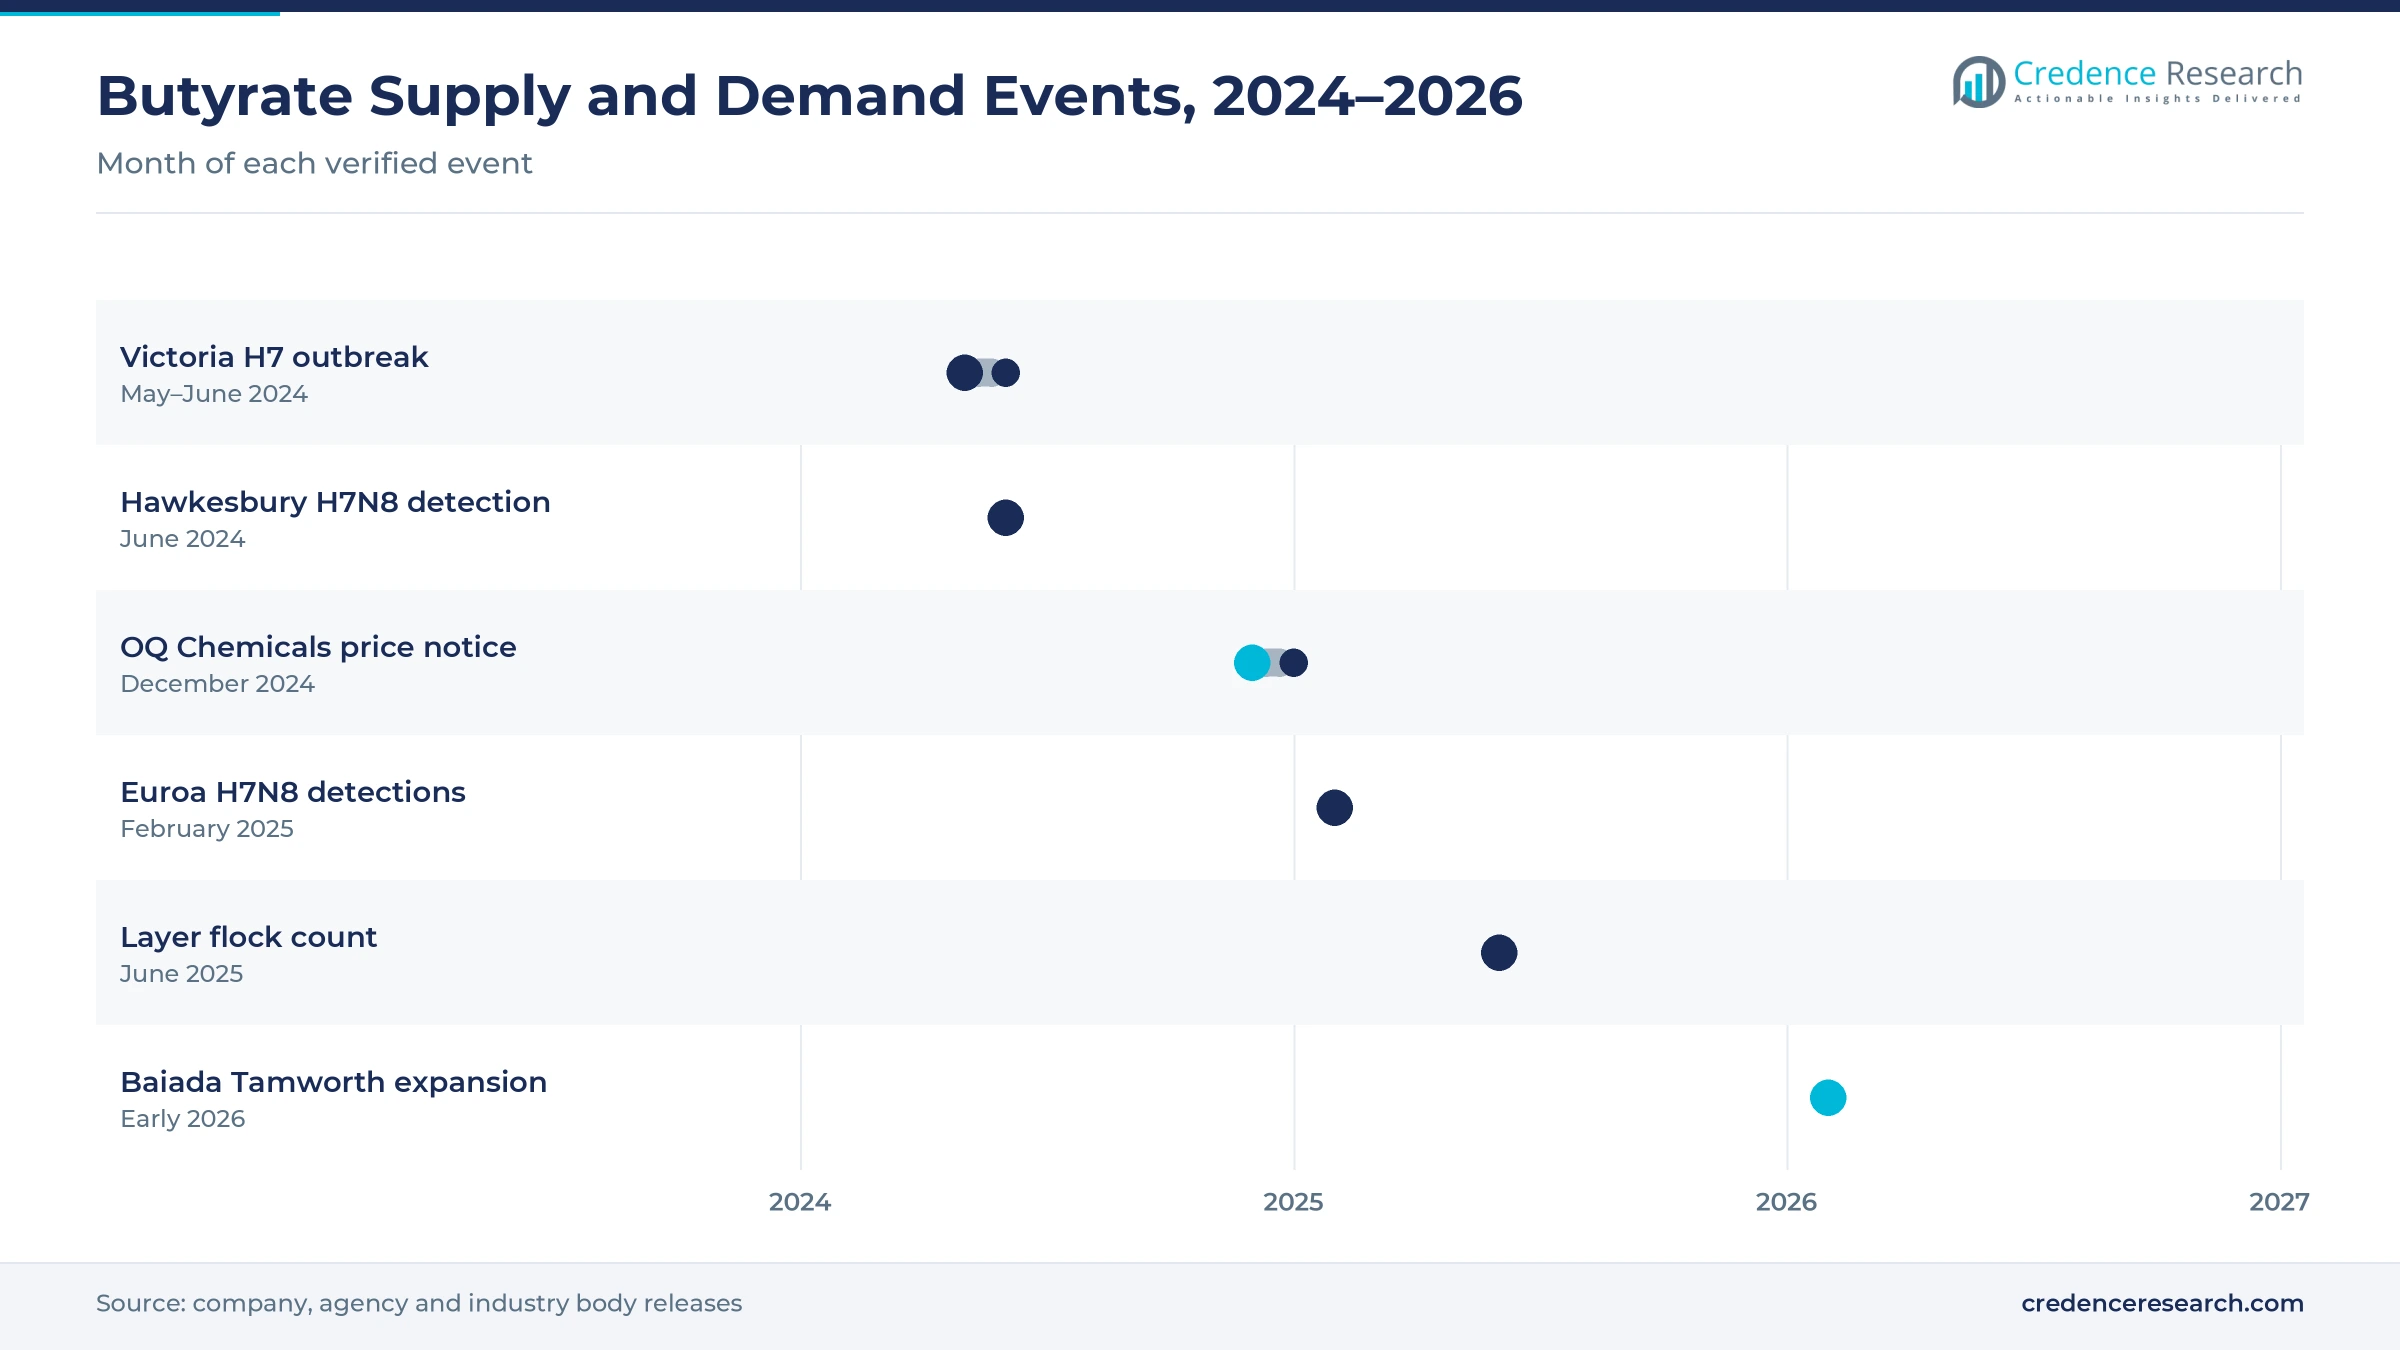Viewport: 2400px width, 1350px height.
Task: Click the source note in the footer
Action: (x=419, y=1303)
